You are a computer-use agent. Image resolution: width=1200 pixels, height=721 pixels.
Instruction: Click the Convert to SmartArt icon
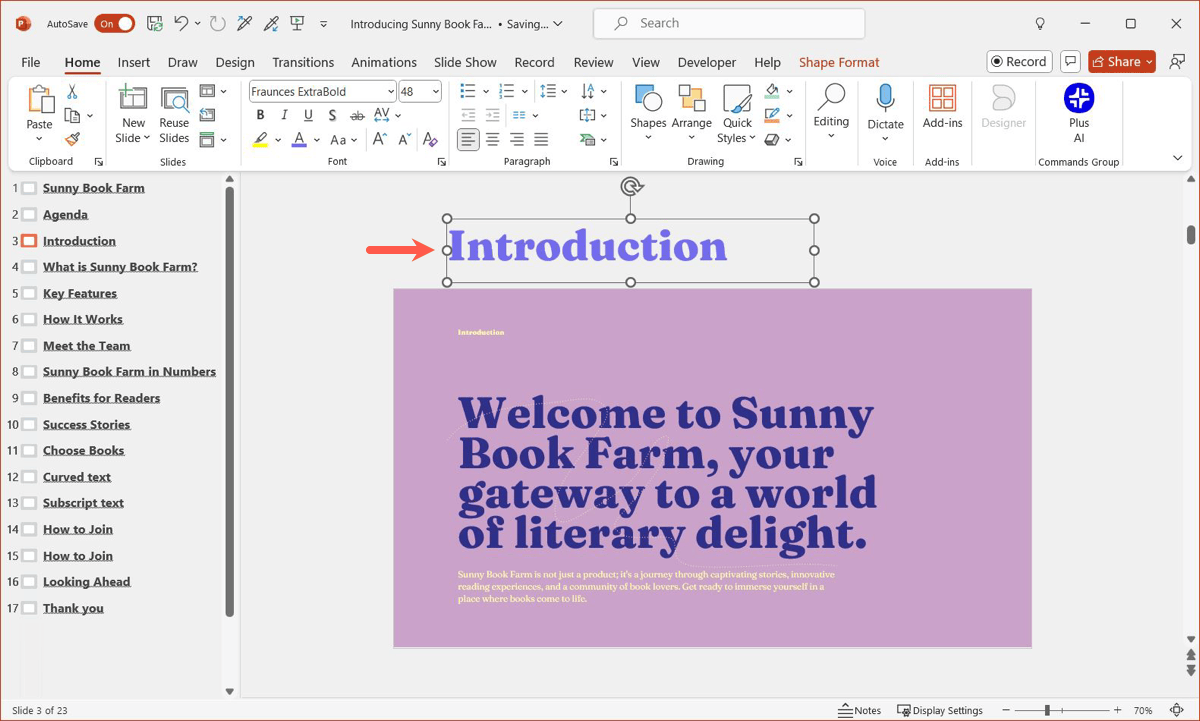pos(589,140)
